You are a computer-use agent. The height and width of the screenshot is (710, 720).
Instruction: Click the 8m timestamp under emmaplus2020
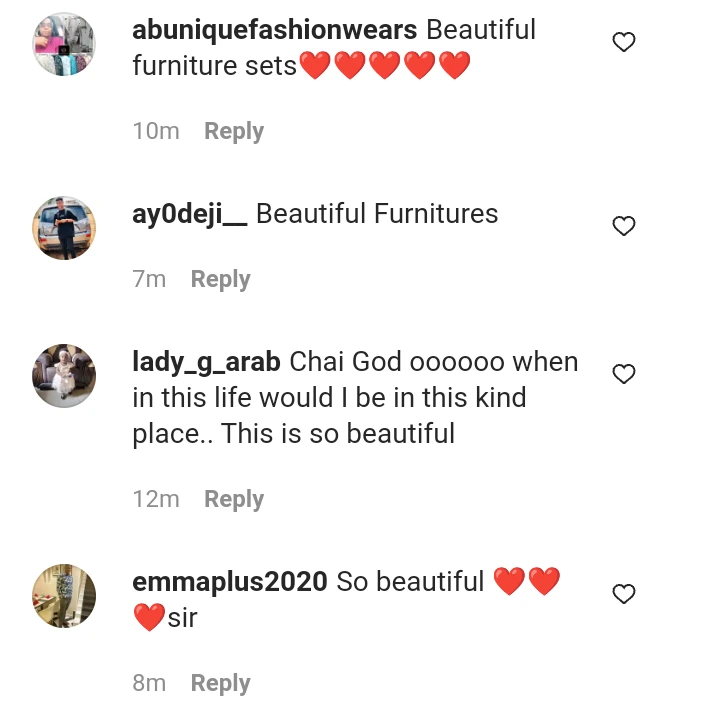(149, 683)
